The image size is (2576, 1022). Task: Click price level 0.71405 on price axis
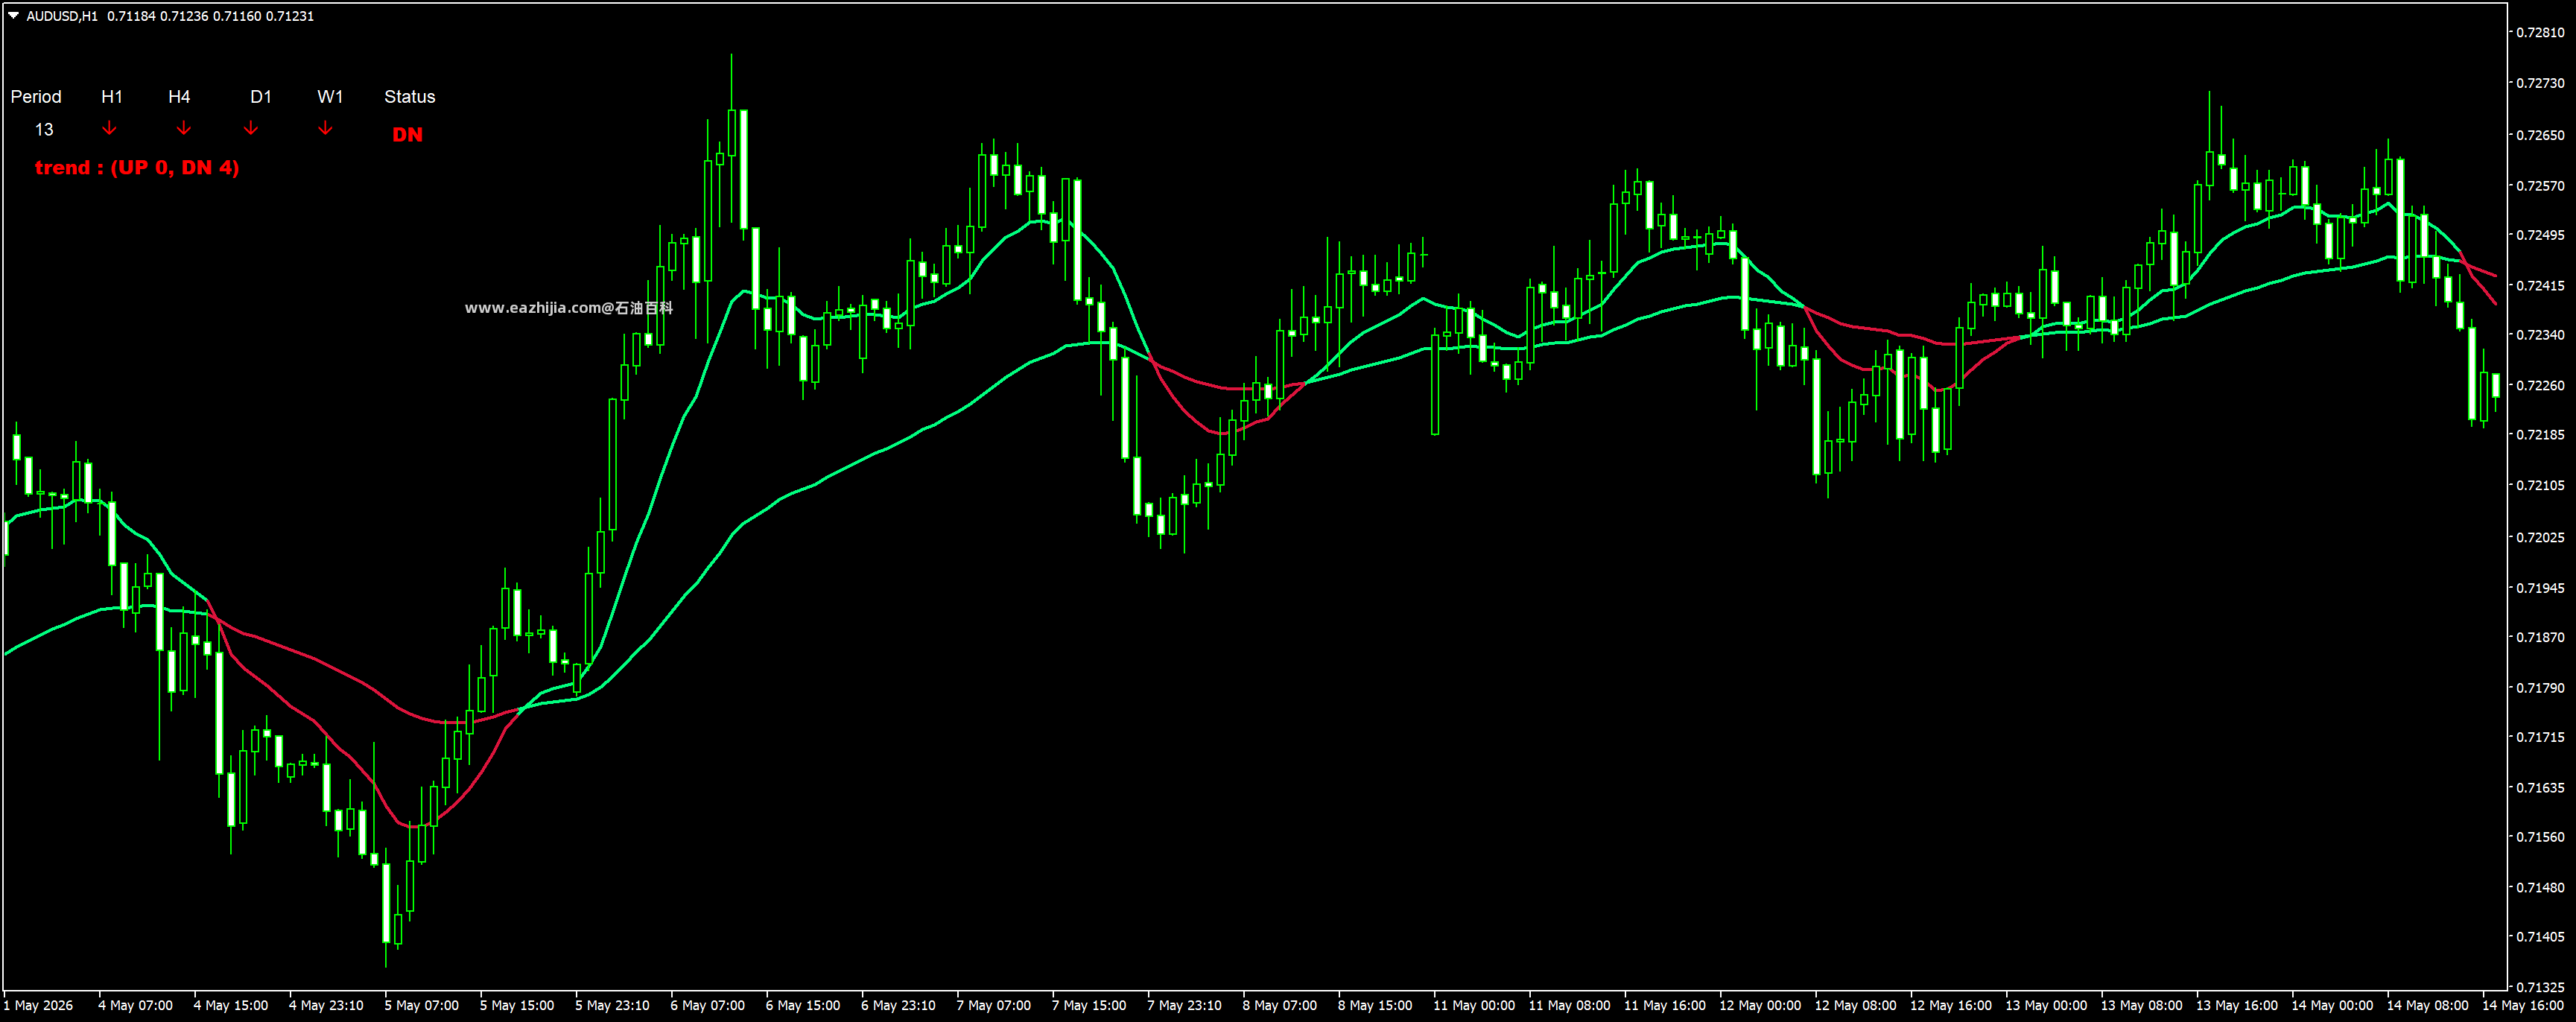coord(2540,937)
